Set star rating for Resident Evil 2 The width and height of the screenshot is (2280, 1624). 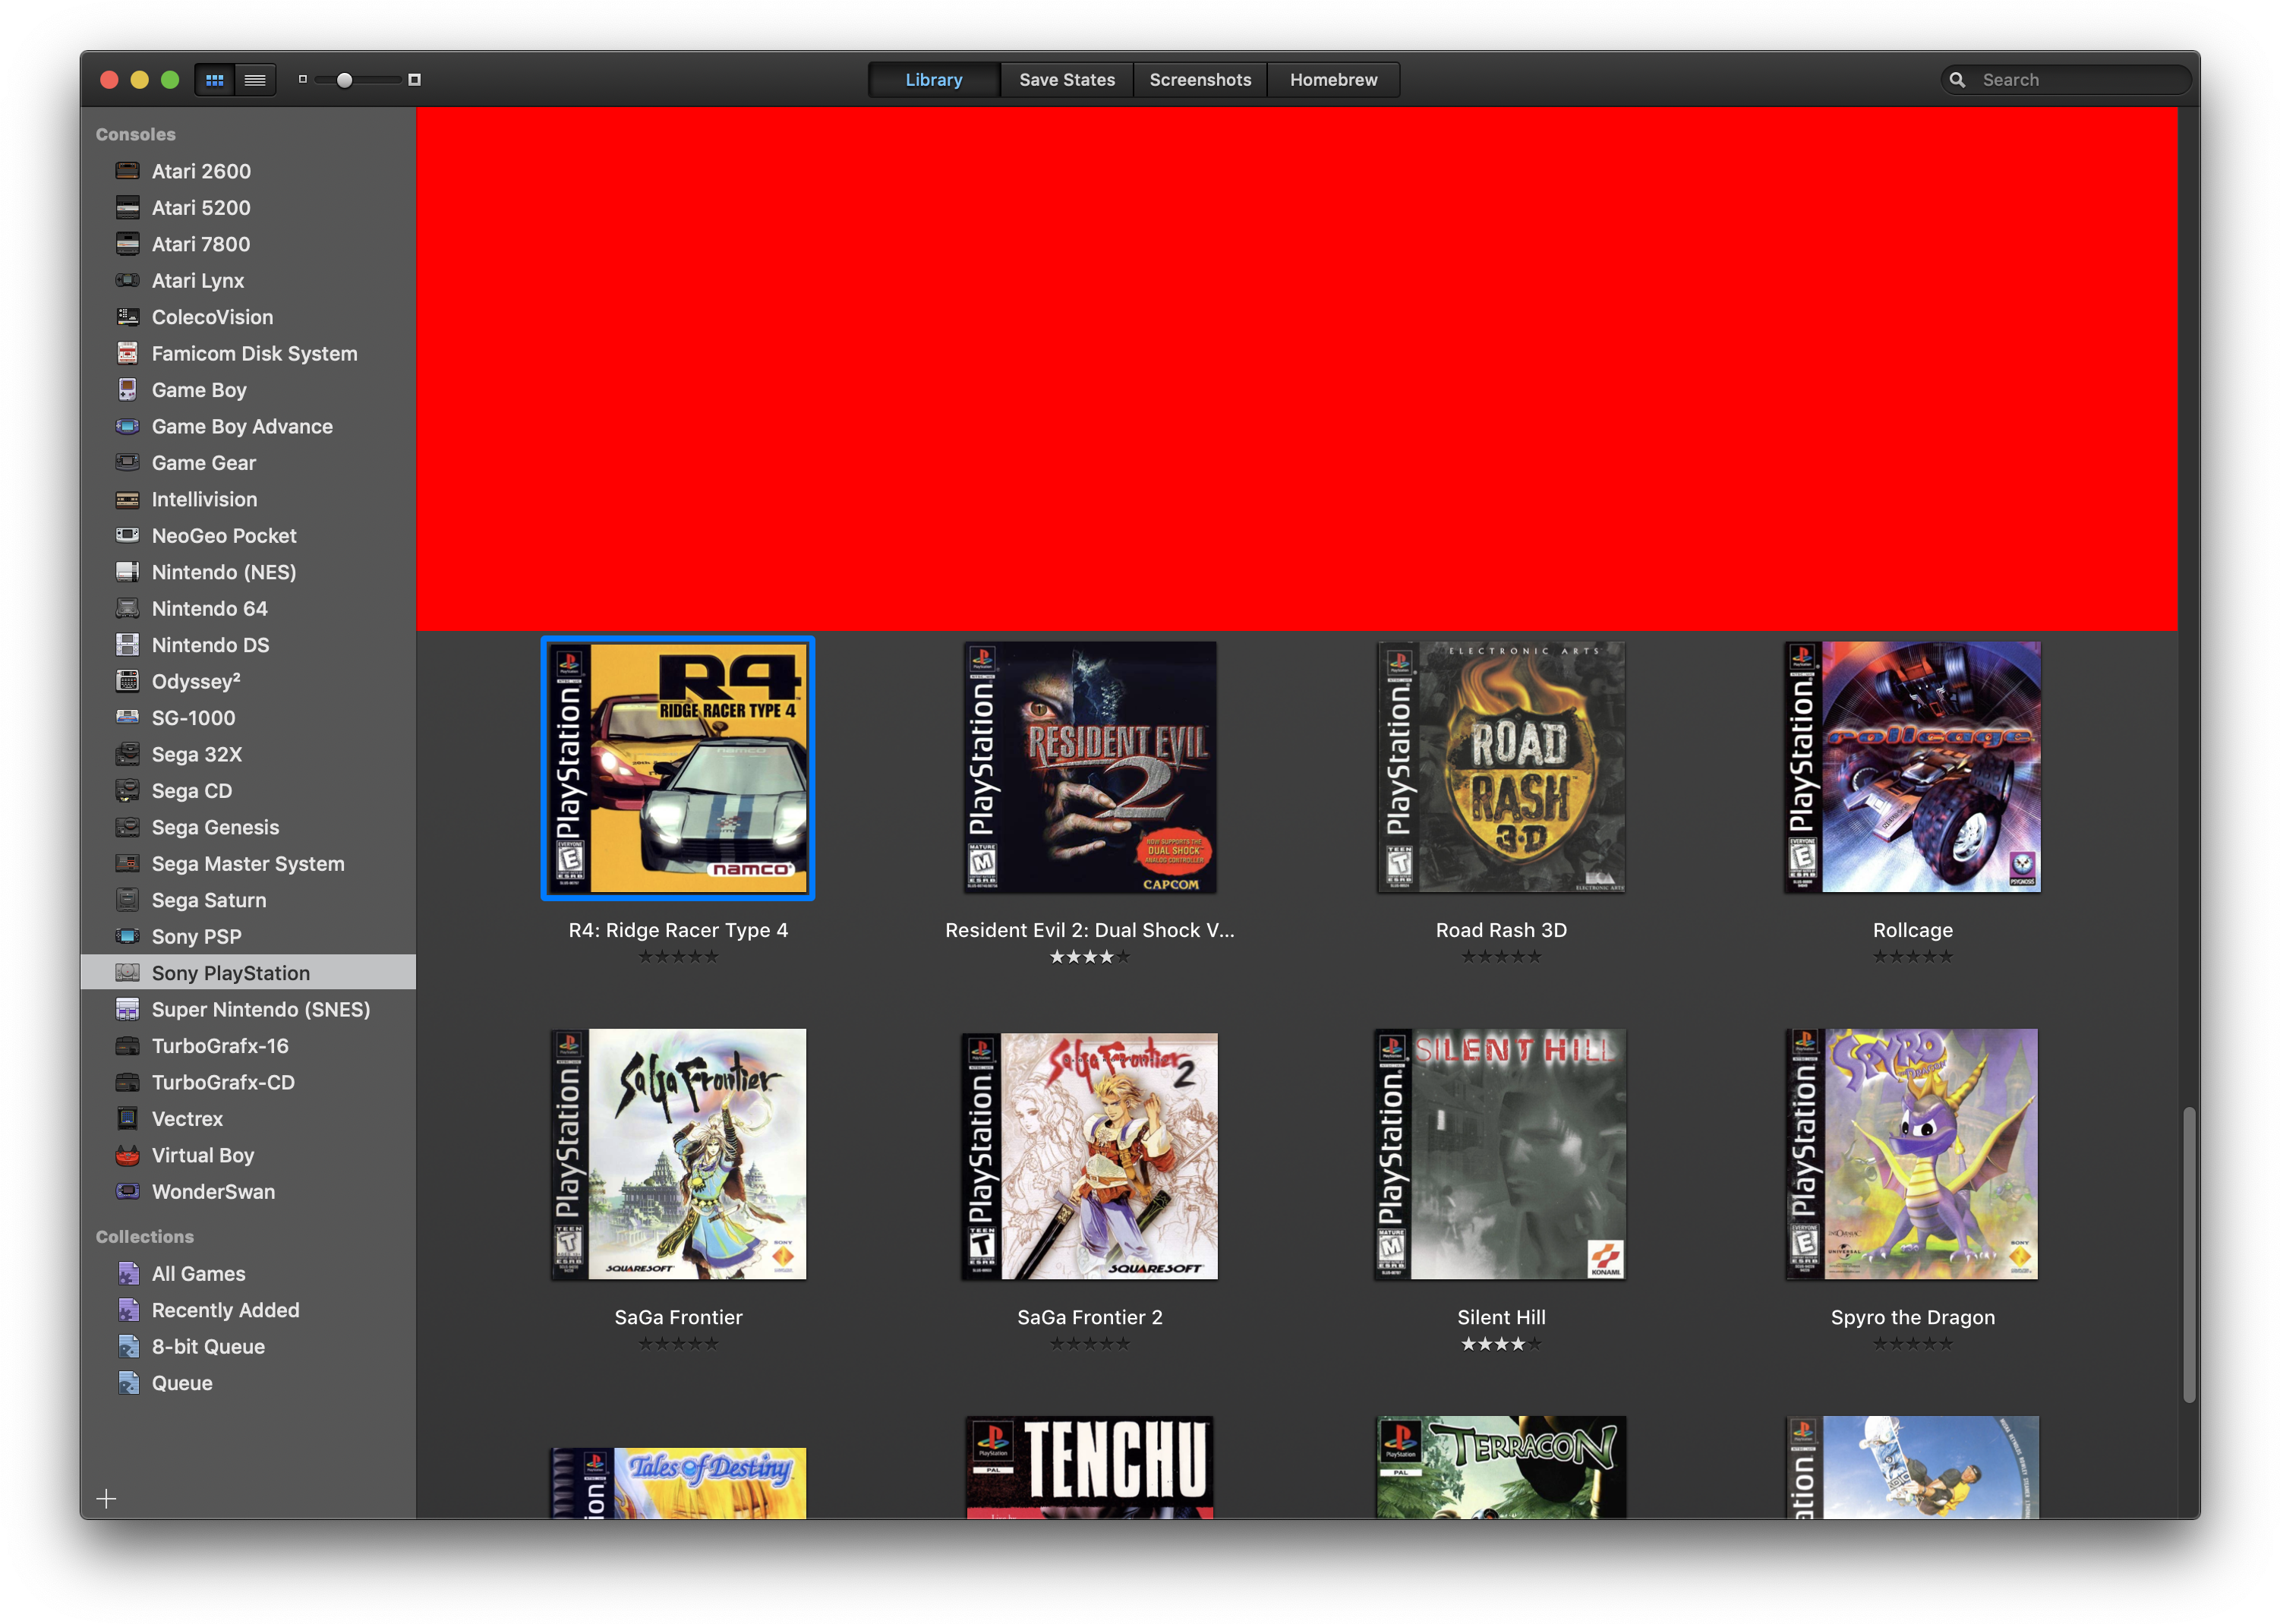coord(1090,958)
